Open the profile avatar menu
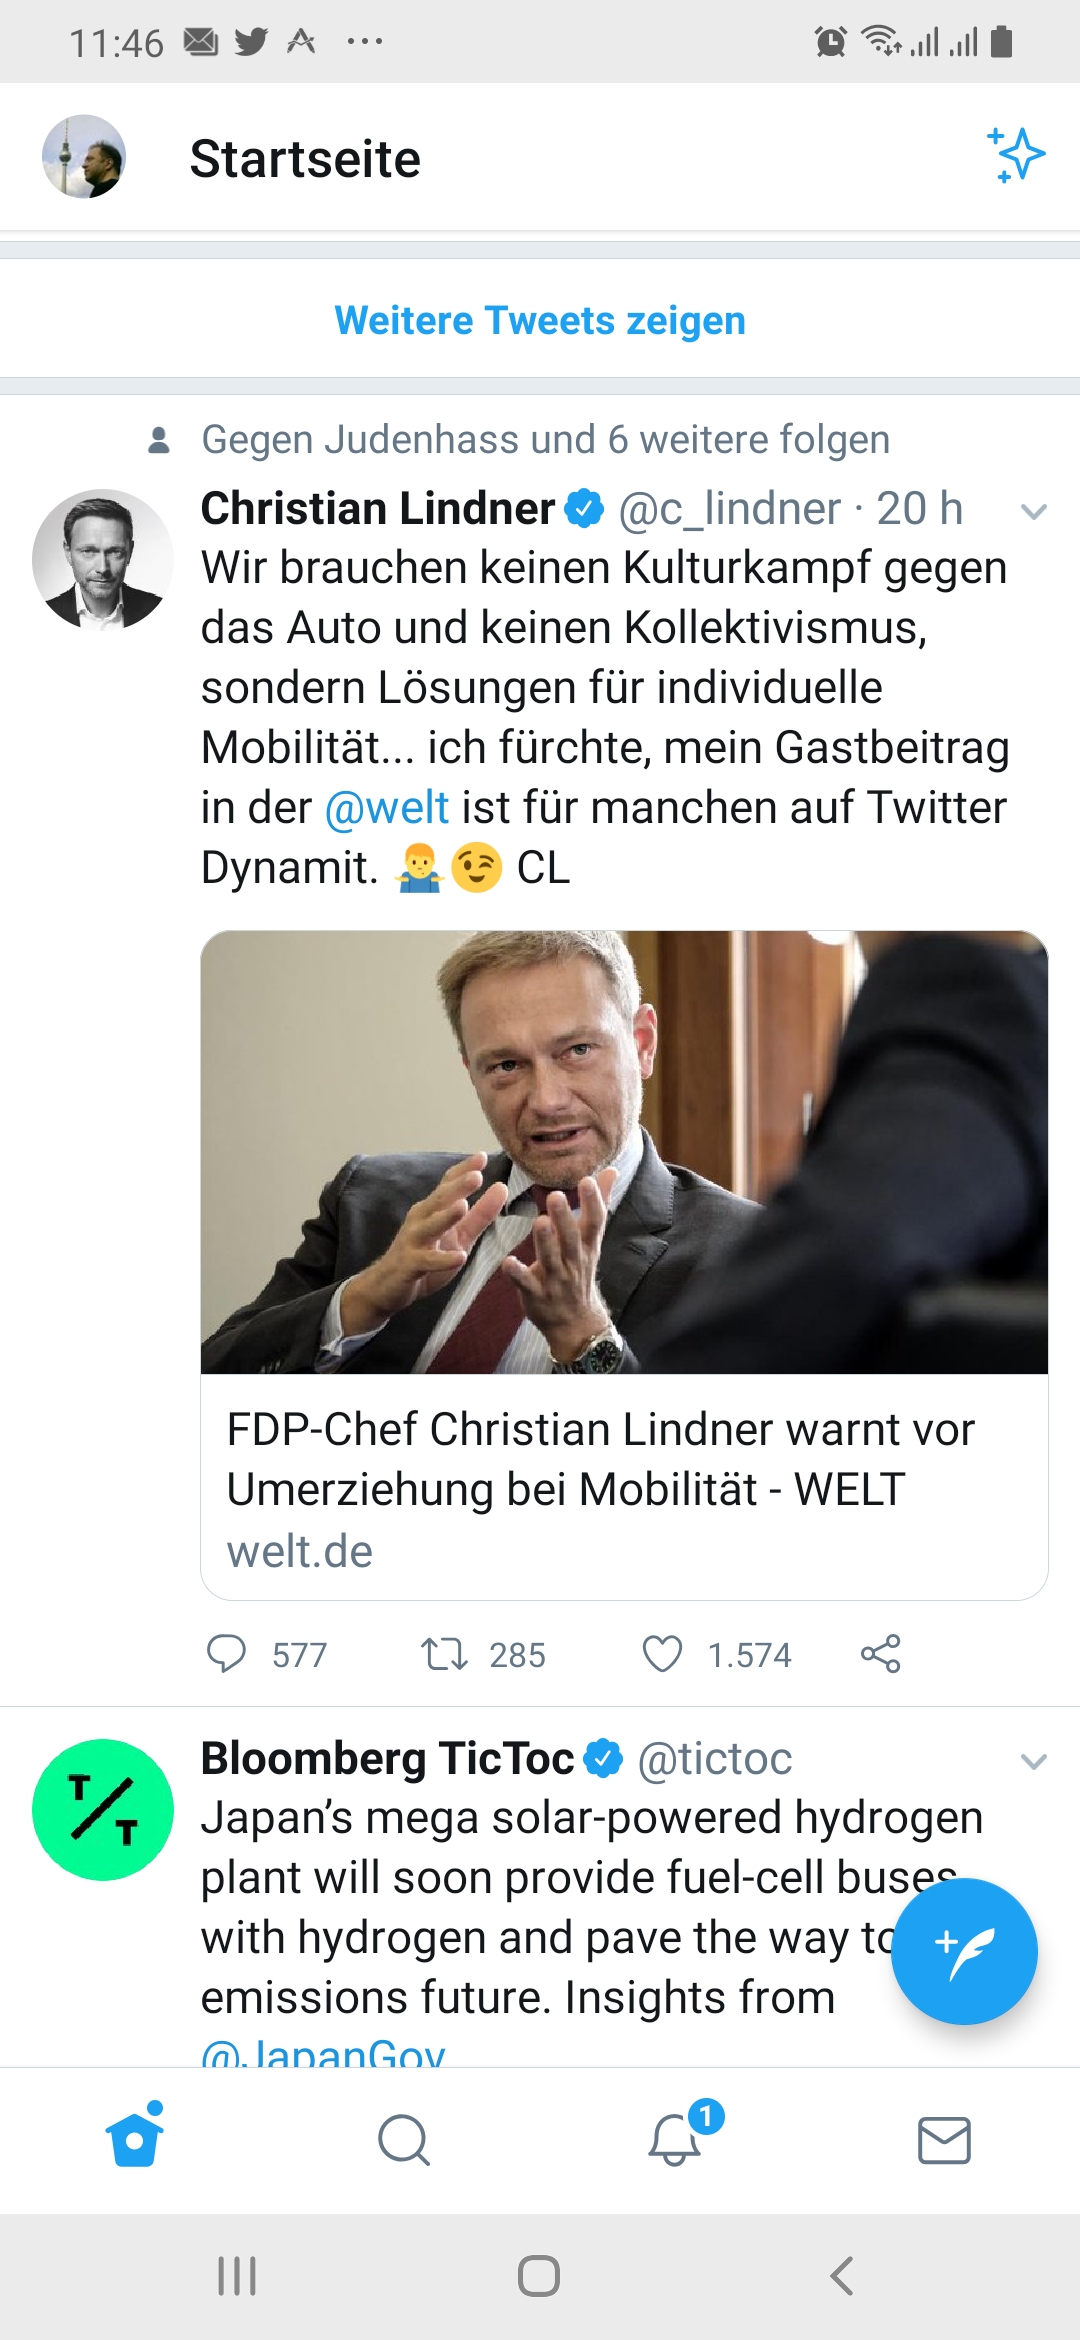 [x=84, y=157]
